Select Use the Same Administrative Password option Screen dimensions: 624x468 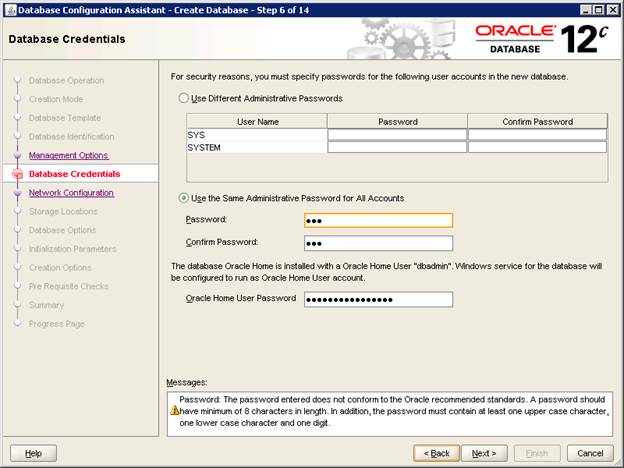coord(183,198)
